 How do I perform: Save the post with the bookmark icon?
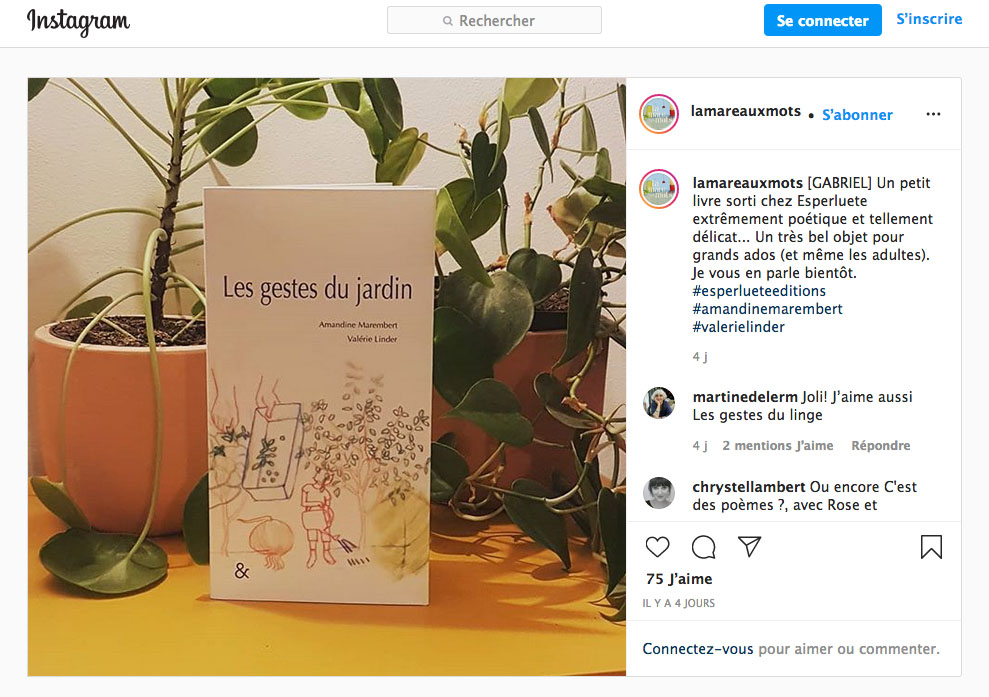pyautogui.click(x=931, y=547)
